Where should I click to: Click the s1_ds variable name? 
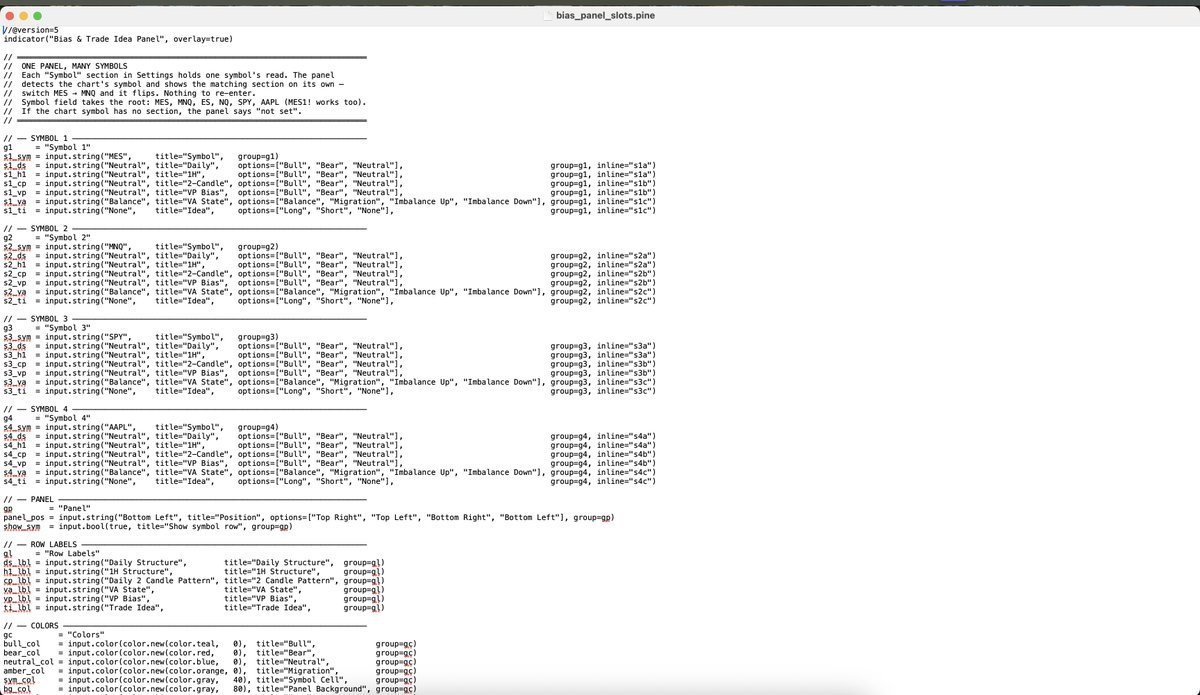16,166
